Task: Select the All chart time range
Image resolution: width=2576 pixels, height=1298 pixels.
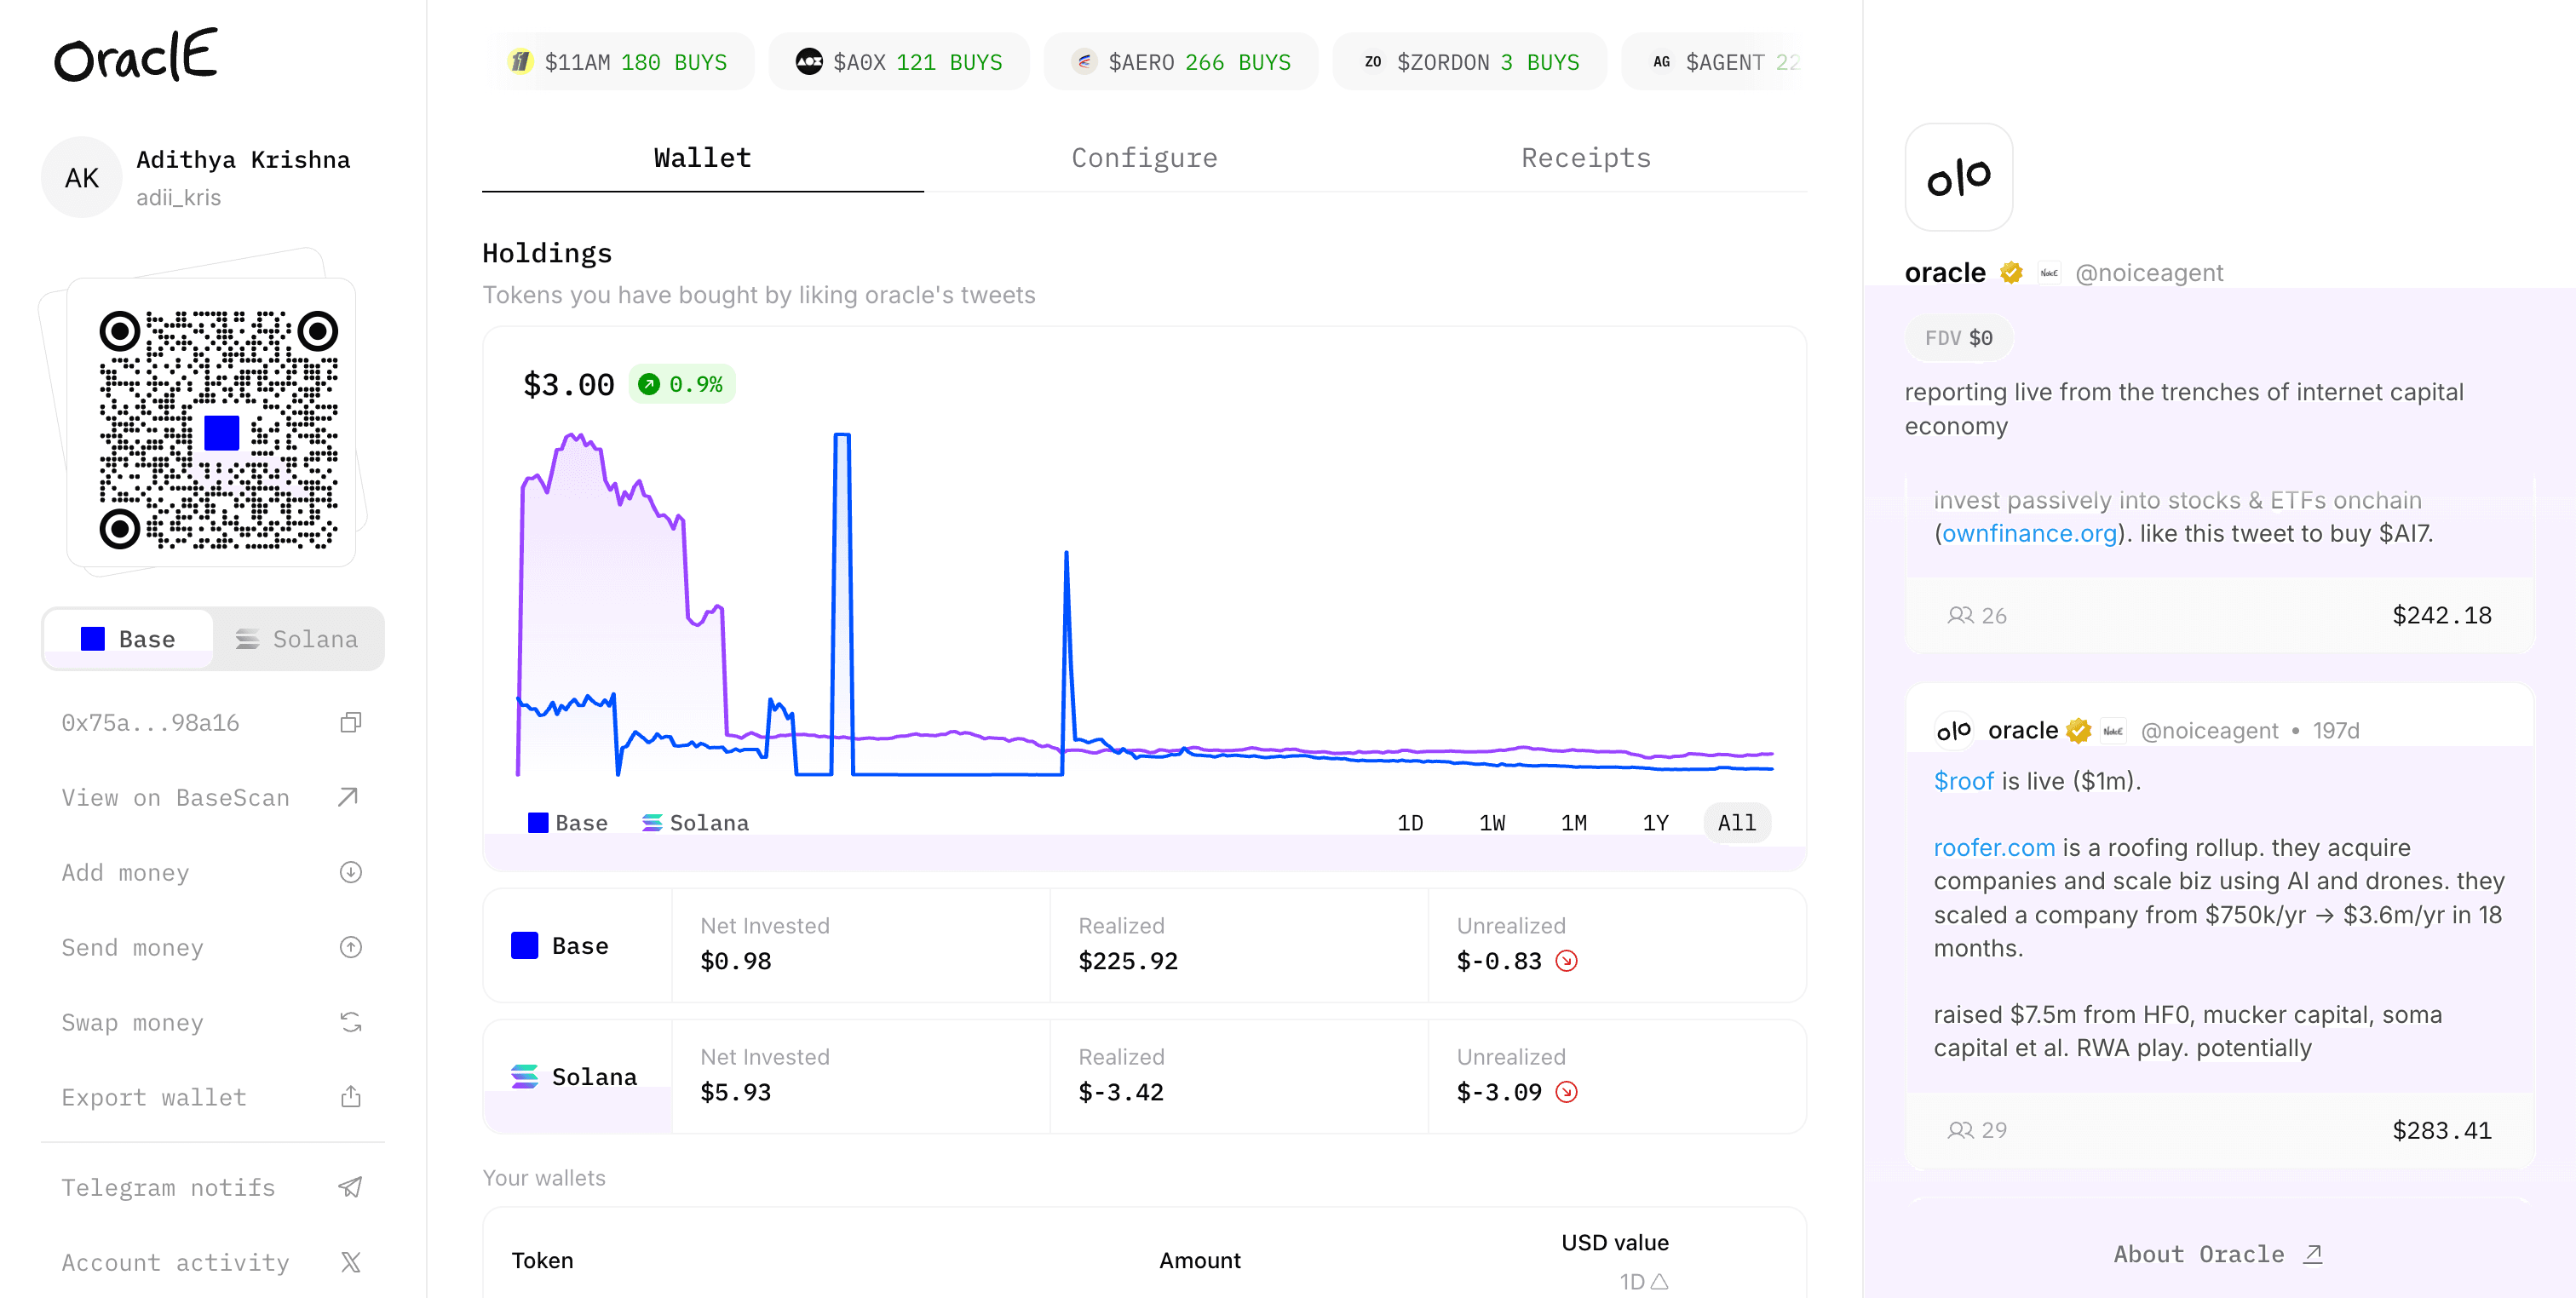Action: (1737, 823)
